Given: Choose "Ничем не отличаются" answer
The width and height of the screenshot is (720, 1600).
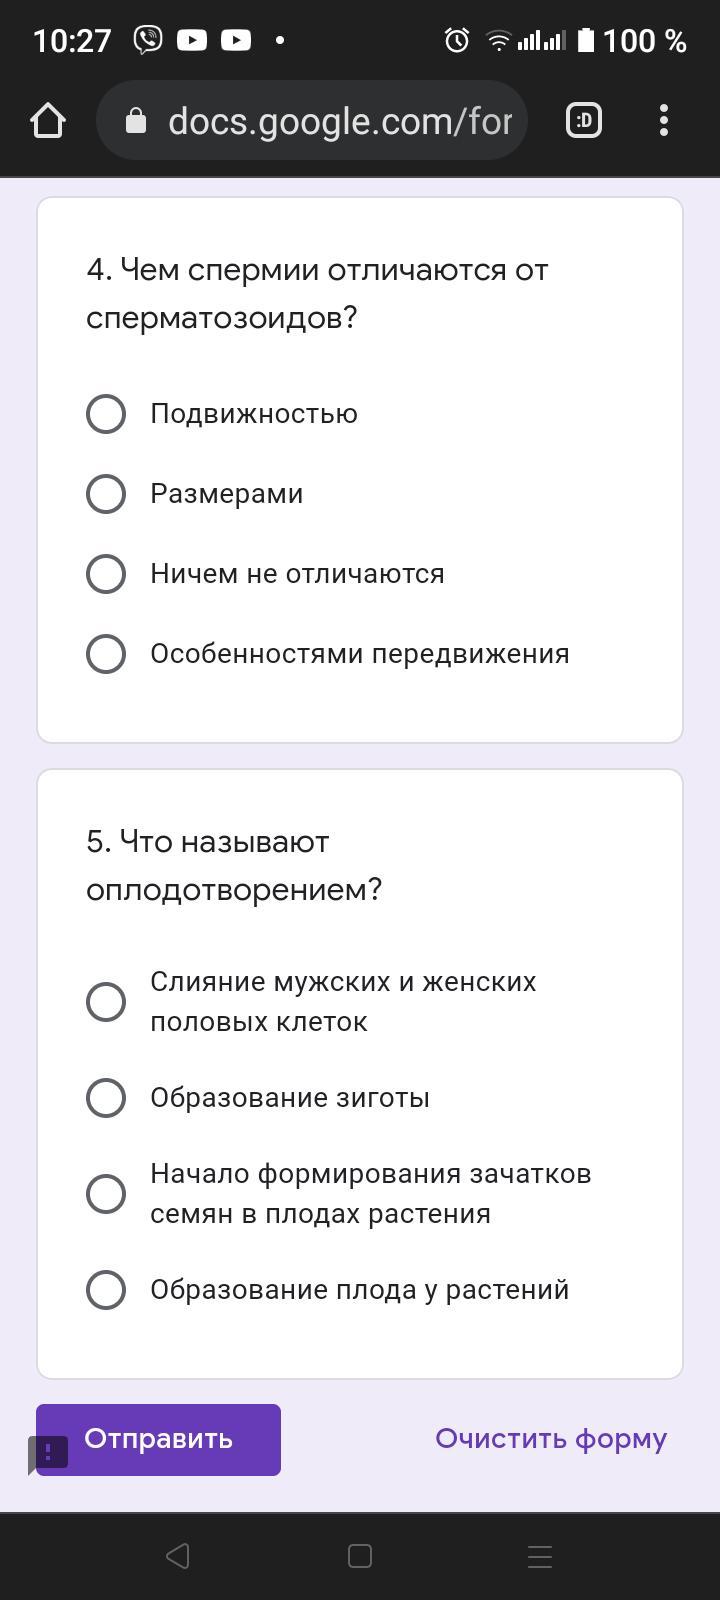Looking at the screenshot, I should (x=106, y=574).
